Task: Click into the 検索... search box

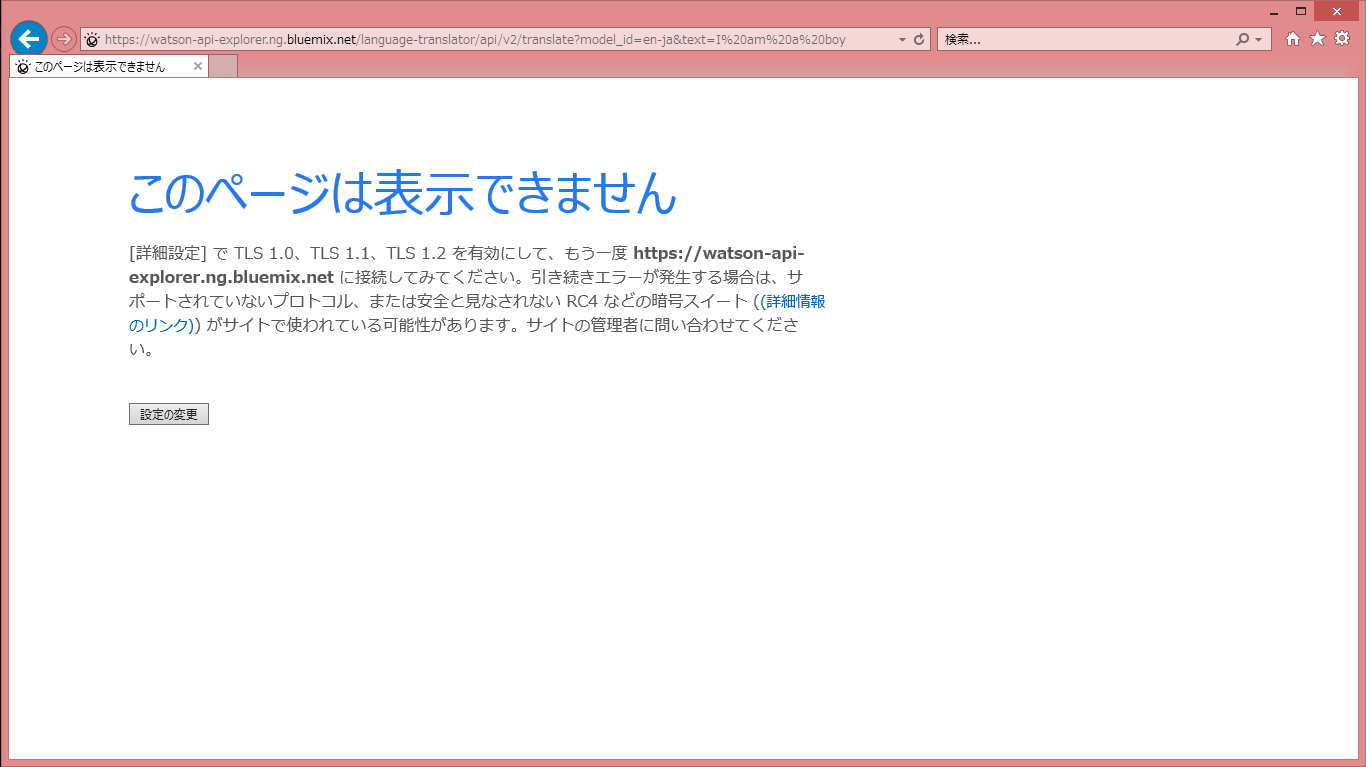Action: [1085, 40]
